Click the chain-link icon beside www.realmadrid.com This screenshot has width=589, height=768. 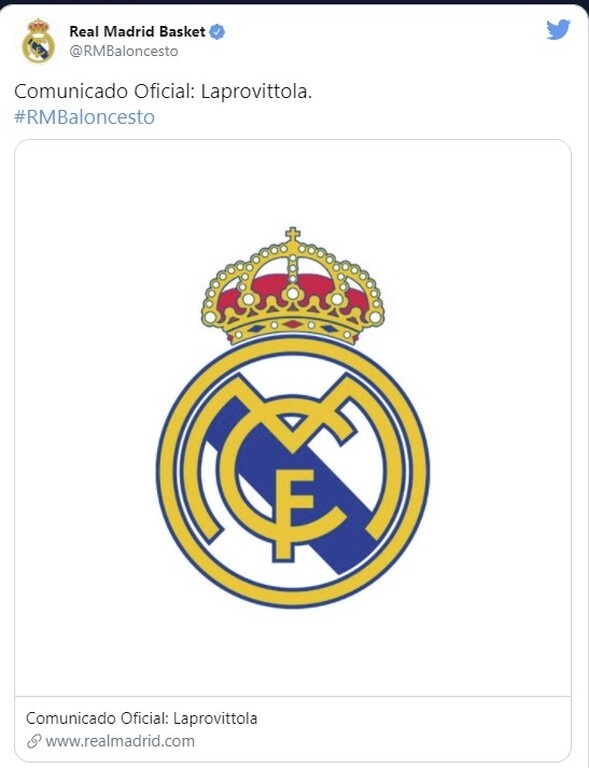coord(34,742)
